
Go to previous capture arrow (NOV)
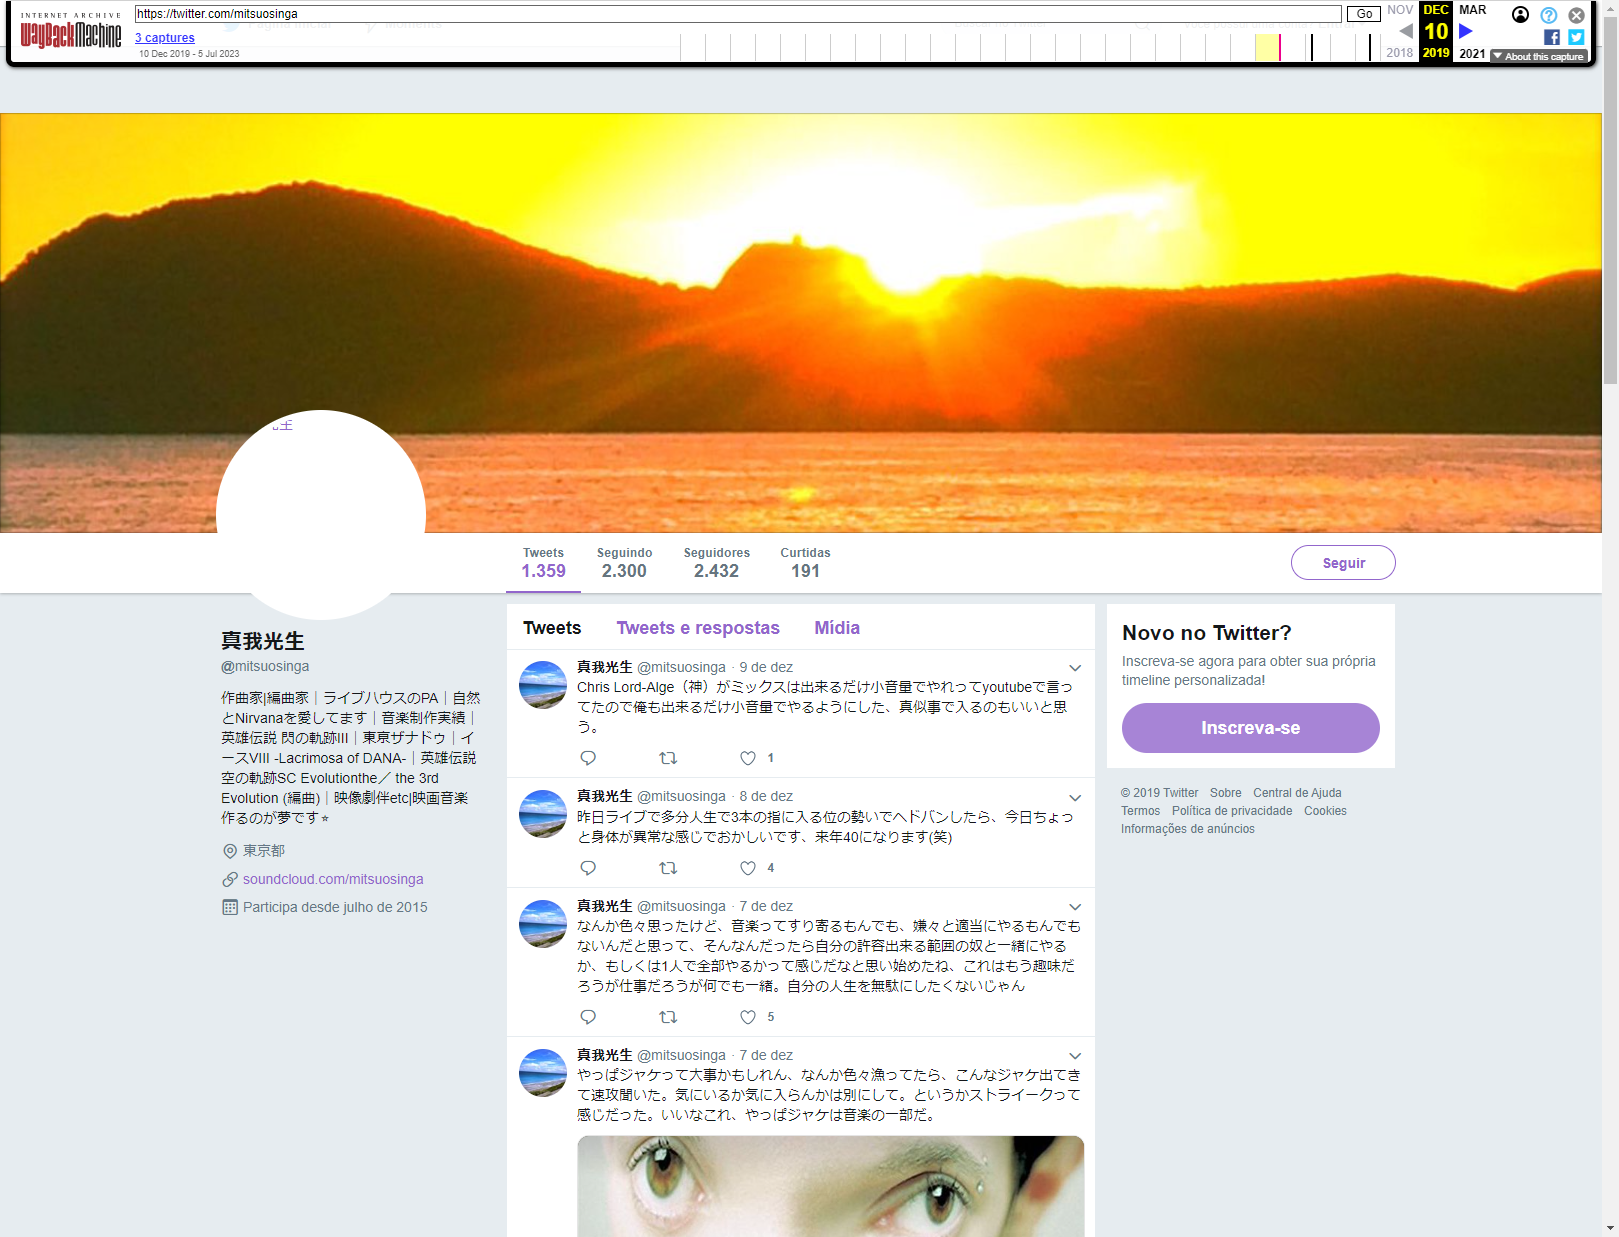(1406, 31)
